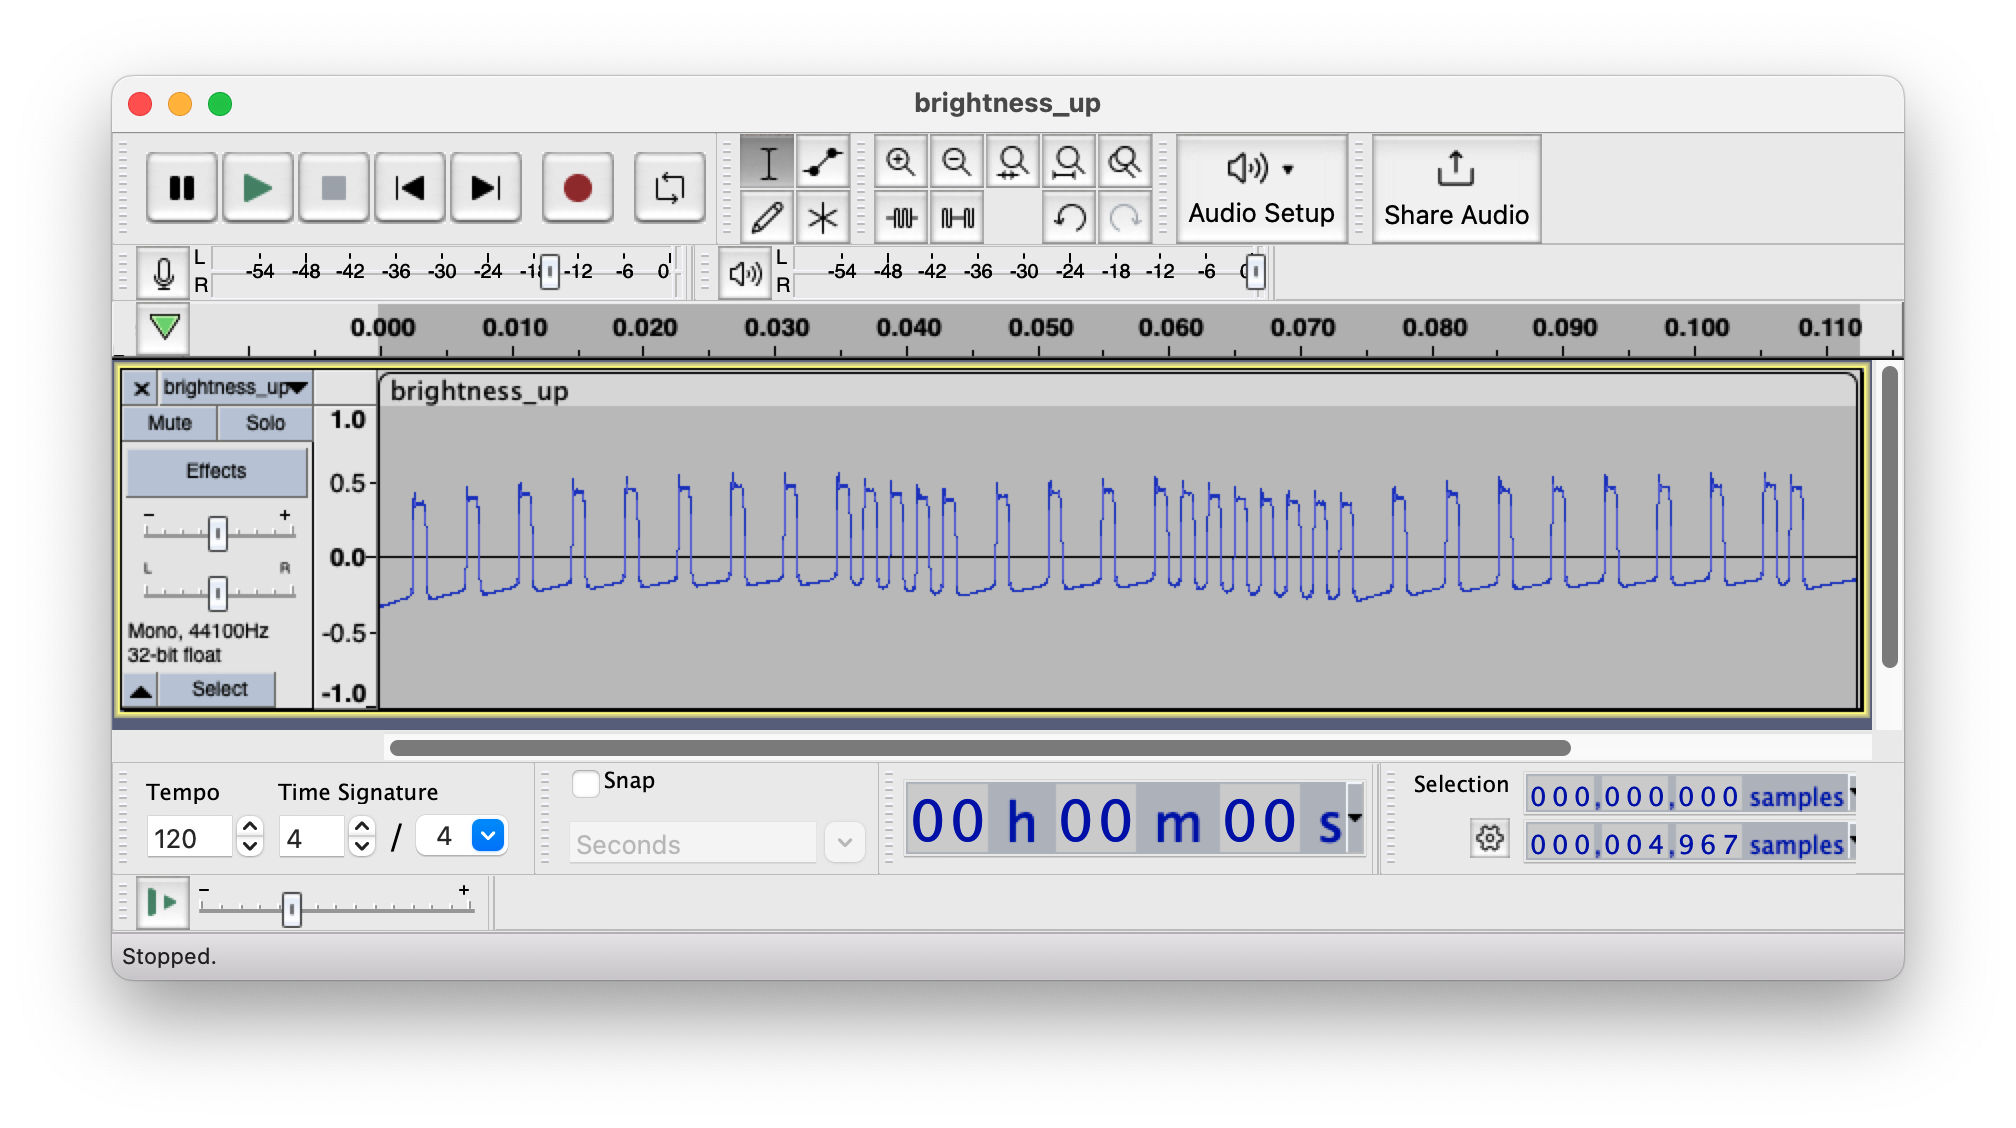Enable the Snap checkbox
The width and height of the screenshot is (2016, 1128).
(585, 783)
